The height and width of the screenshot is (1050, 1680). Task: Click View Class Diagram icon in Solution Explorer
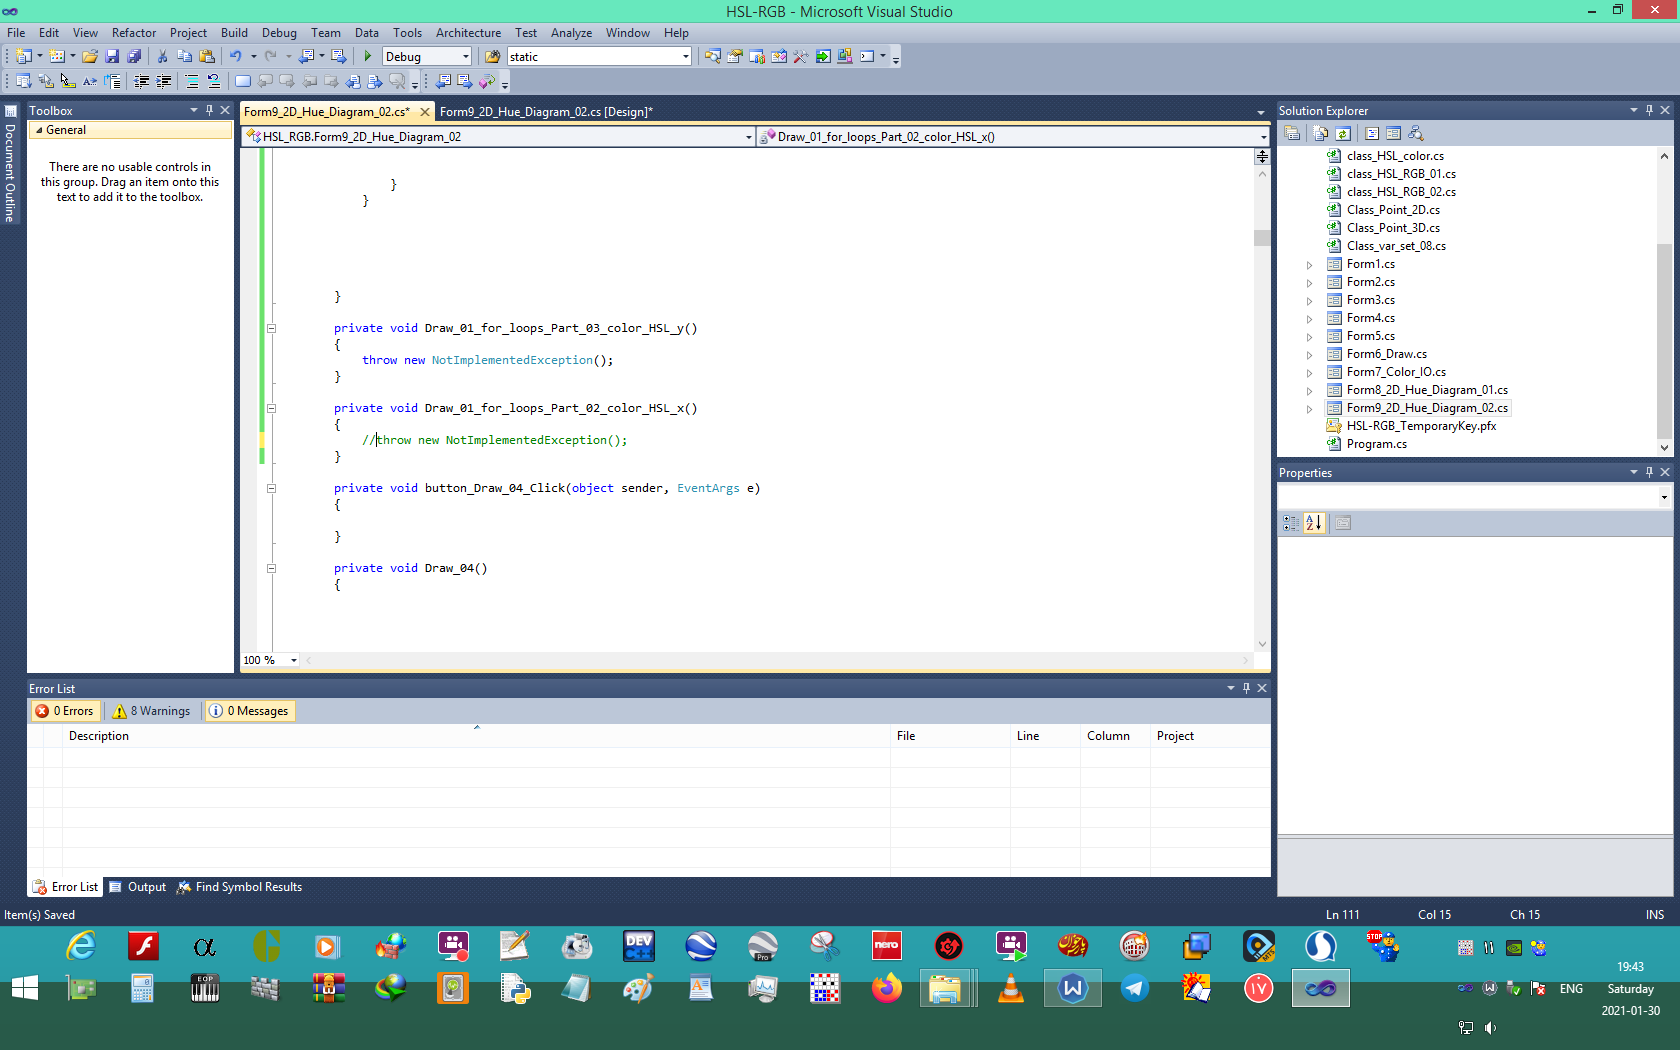coord(1416,133)
